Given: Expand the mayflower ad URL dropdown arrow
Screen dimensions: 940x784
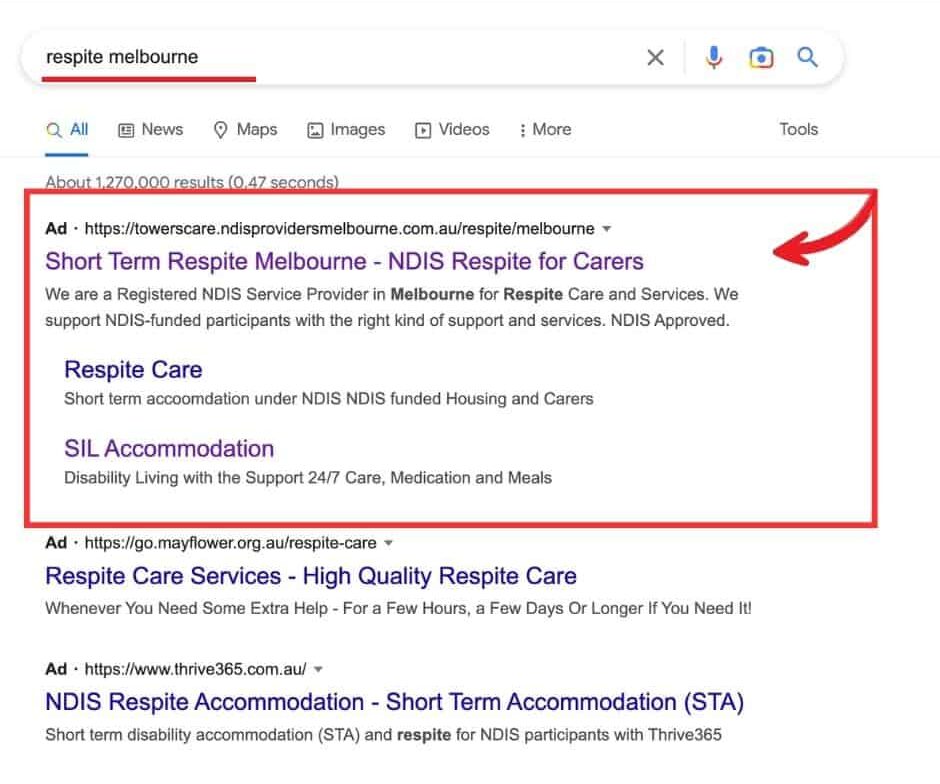Looking at the screenshot, I should [389, 543].
